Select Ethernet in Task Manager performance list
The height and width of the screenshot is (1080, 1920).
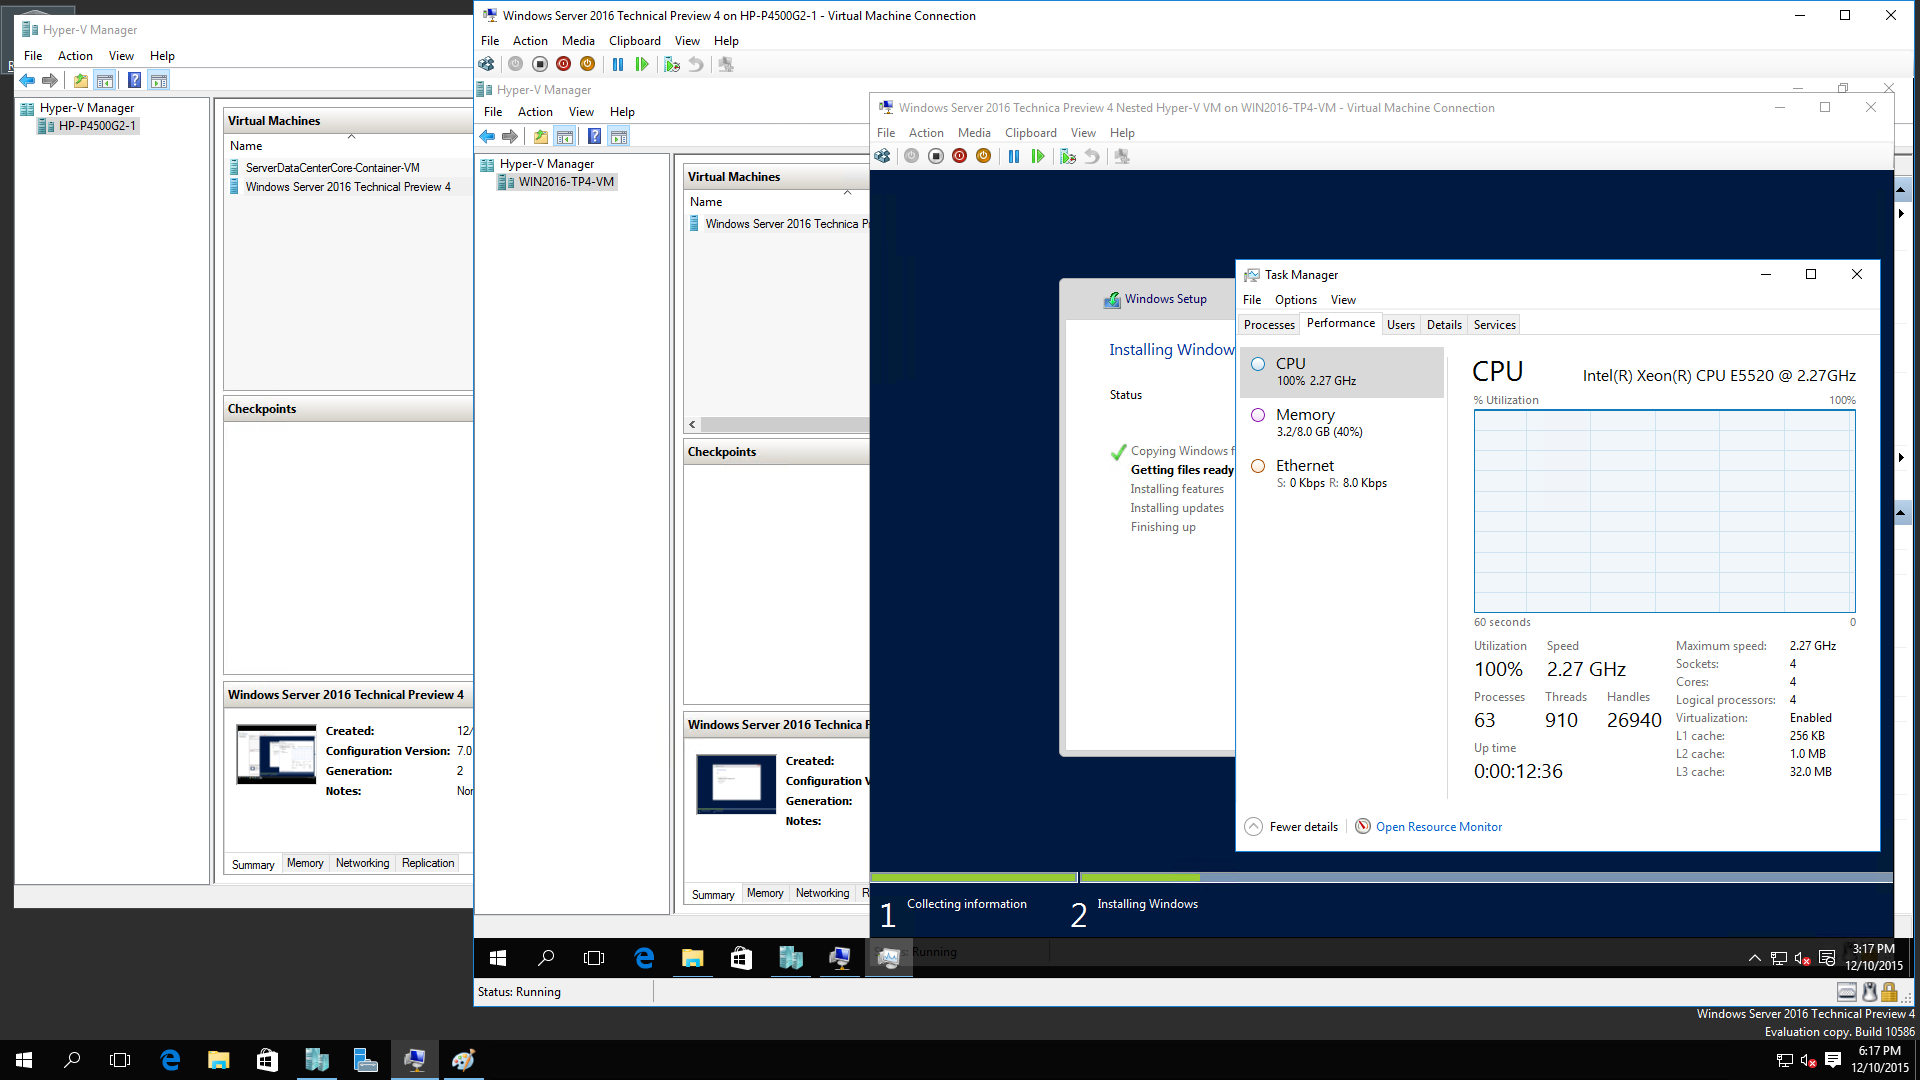click(1341, 473)
